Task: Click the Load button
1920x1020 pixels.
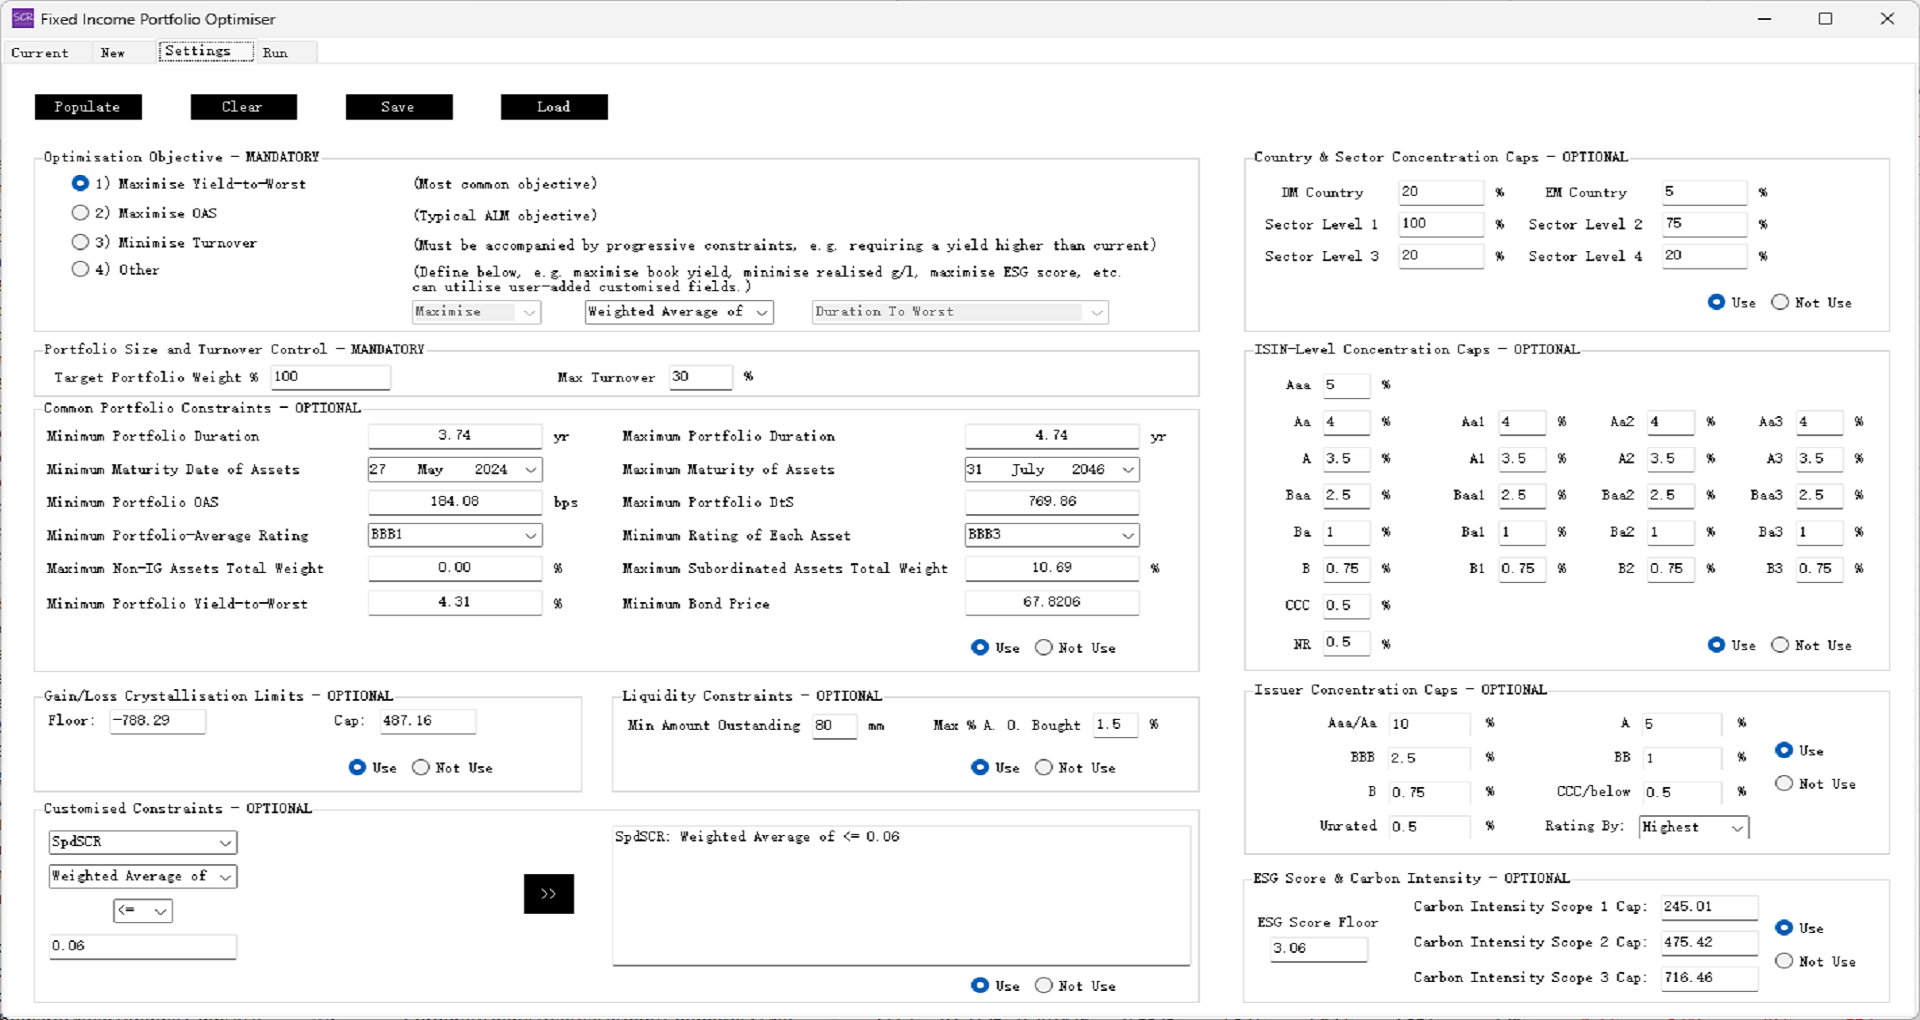Action: [x=553, y=107]
